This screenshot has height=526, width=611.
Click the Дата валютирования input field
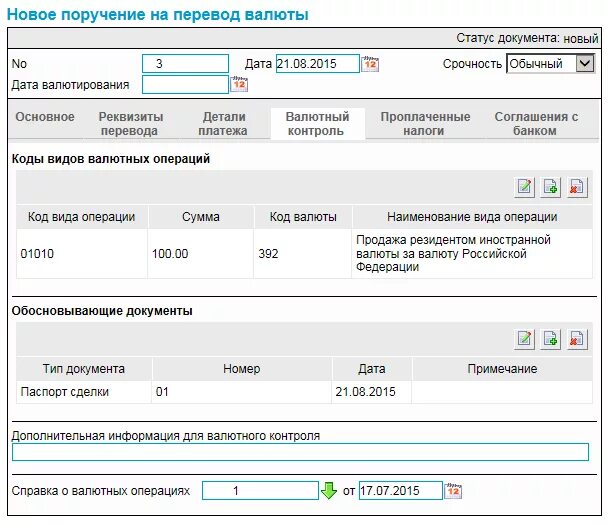[x=185, y=85]
